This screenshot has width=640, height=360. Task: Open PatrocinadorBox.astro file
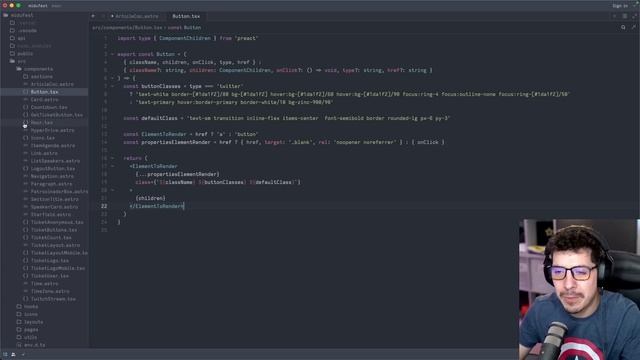click(x=59, y=191)
